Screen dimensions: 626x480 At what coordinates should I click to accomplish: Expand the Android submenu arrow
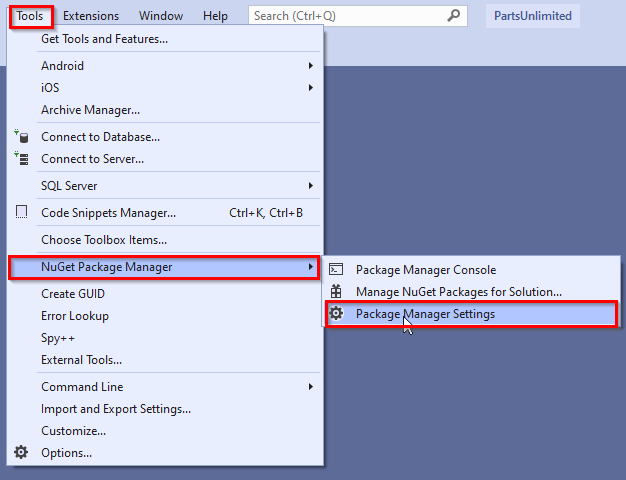coord(311,65)
